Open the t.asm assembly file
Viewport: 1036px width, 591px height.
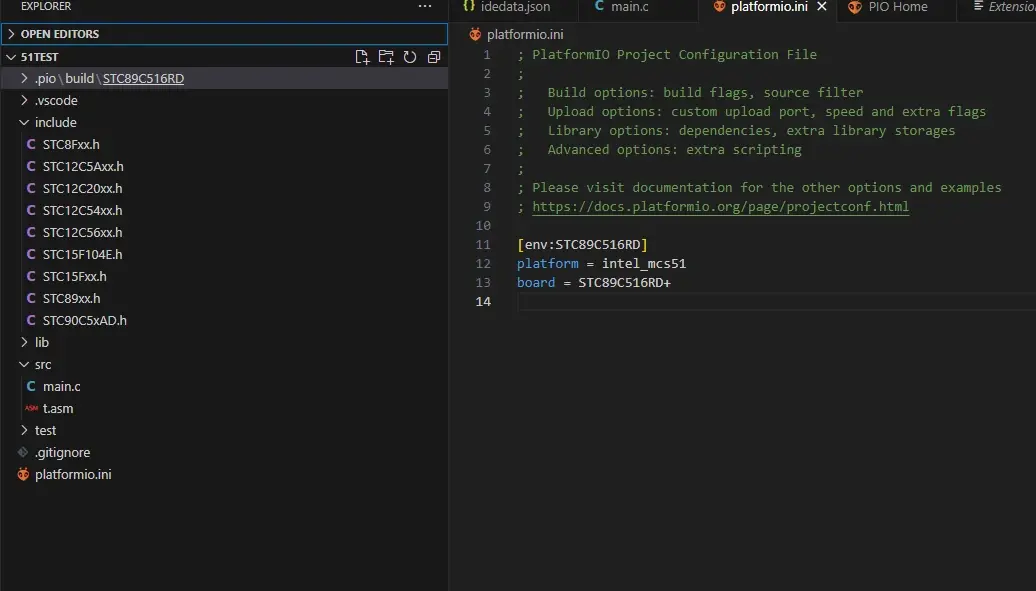click(x=57, y=408)
